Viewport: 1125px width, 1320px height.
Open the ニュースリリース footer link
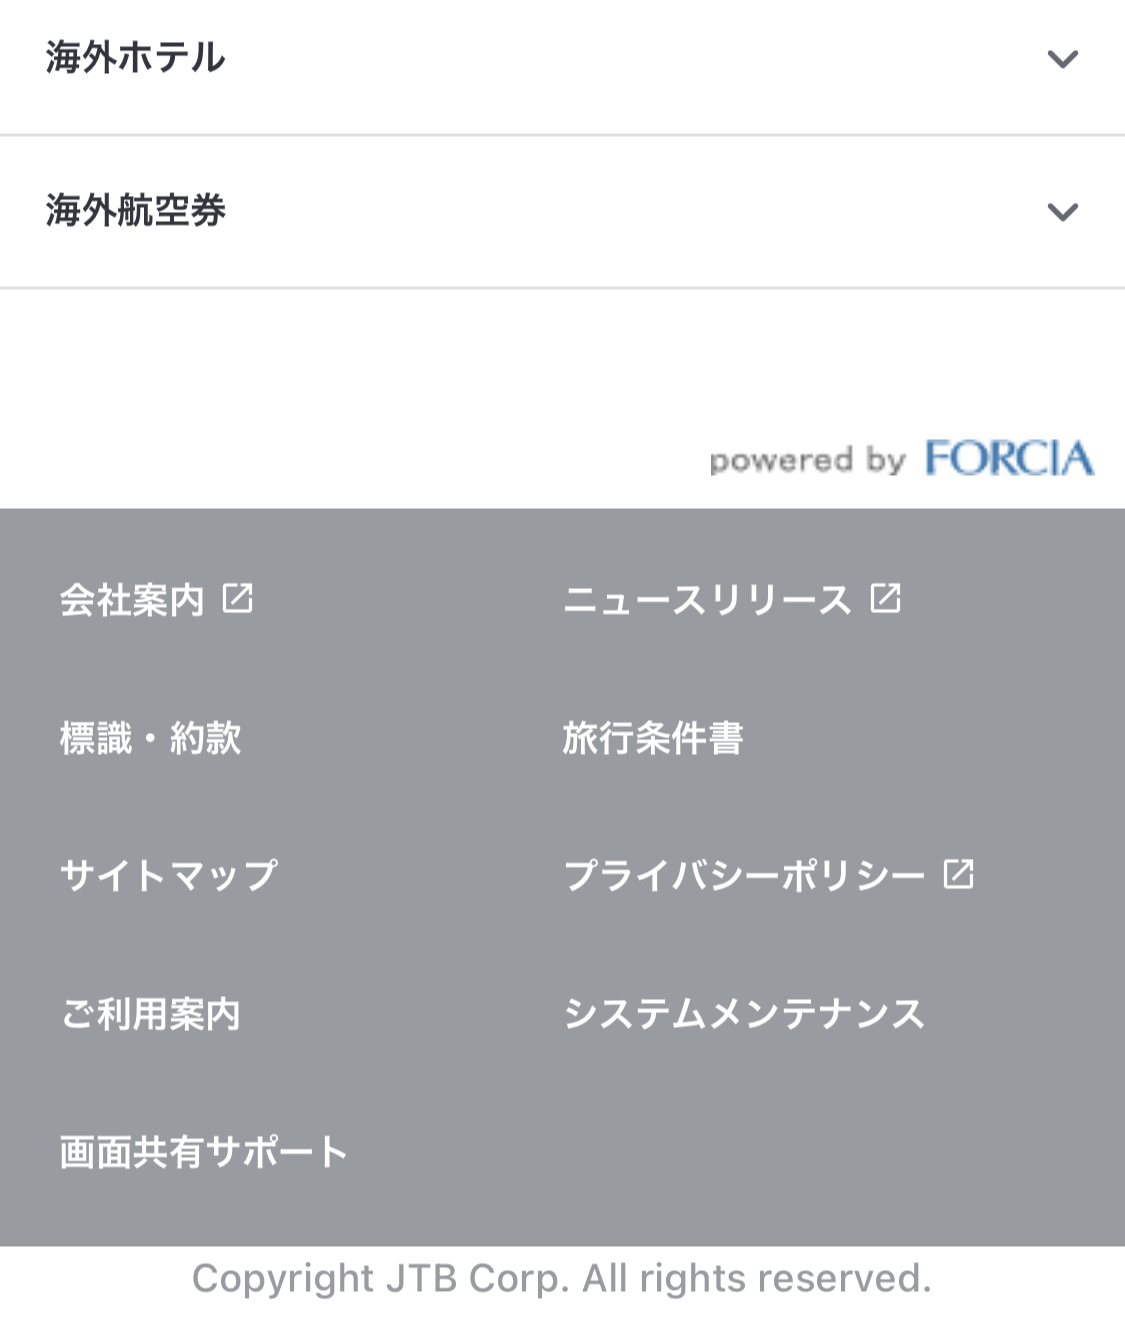707,600
